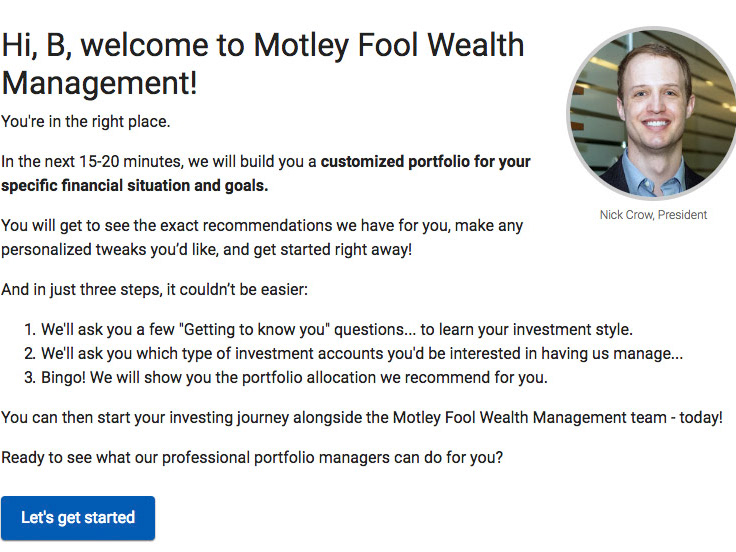This screenshot has width=736, height=552.
Task: Click the Hi, B greeting text
Action: click(37, 45)
